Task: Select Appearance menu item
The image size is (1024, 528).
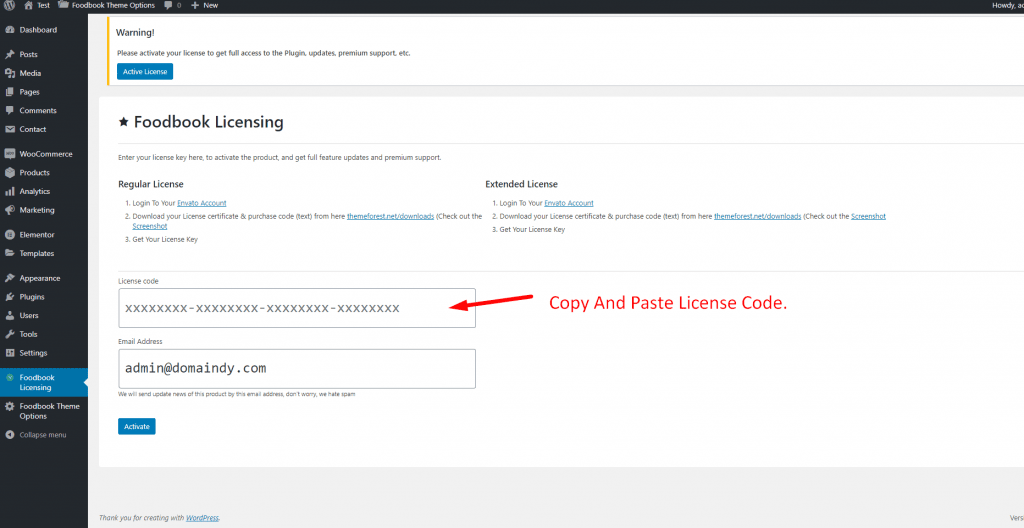Action: [x=40, y=278]
